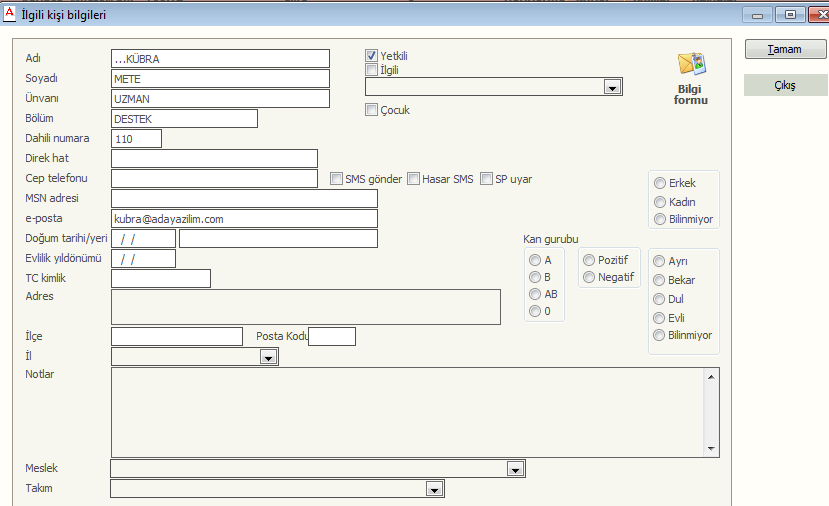Image resolution: width=829 pixels, height=506 pixels.
Task: Open the Bilgi formu icon
Action: click(691, 66)
